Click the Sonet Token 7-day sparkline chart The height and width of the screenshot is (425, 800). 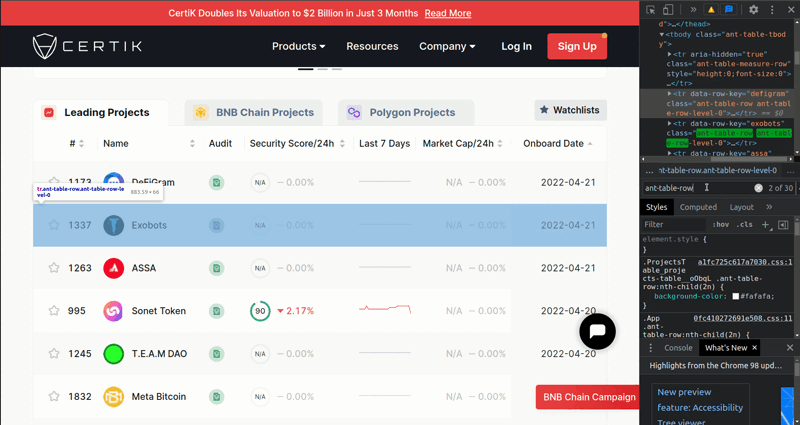385,309
